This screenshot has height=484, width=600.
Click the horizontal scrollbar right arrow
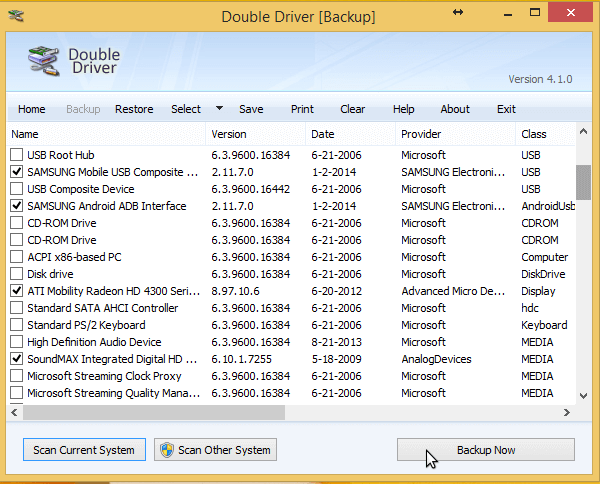click(x=567, y=412)
